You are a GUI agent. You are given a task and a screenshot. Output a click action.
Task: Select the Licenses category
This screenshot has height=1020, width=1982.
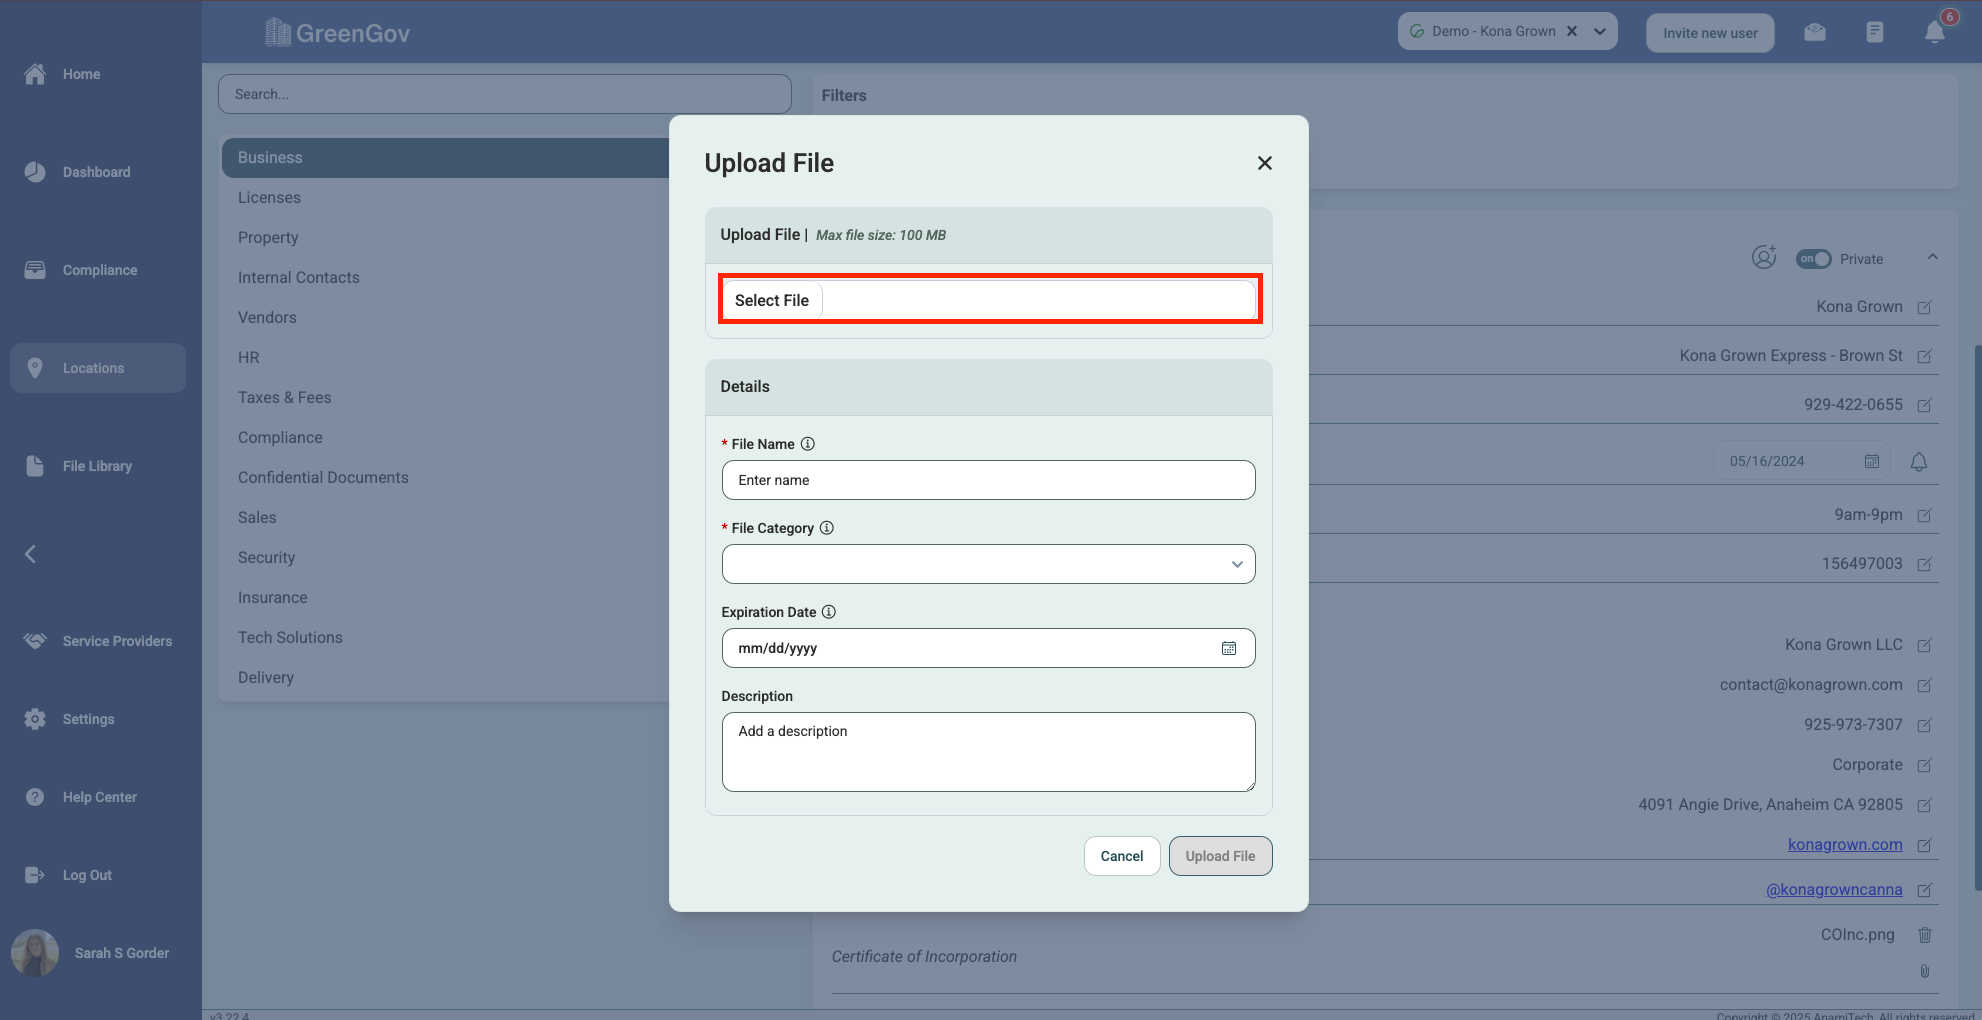[x=269, y=198]
